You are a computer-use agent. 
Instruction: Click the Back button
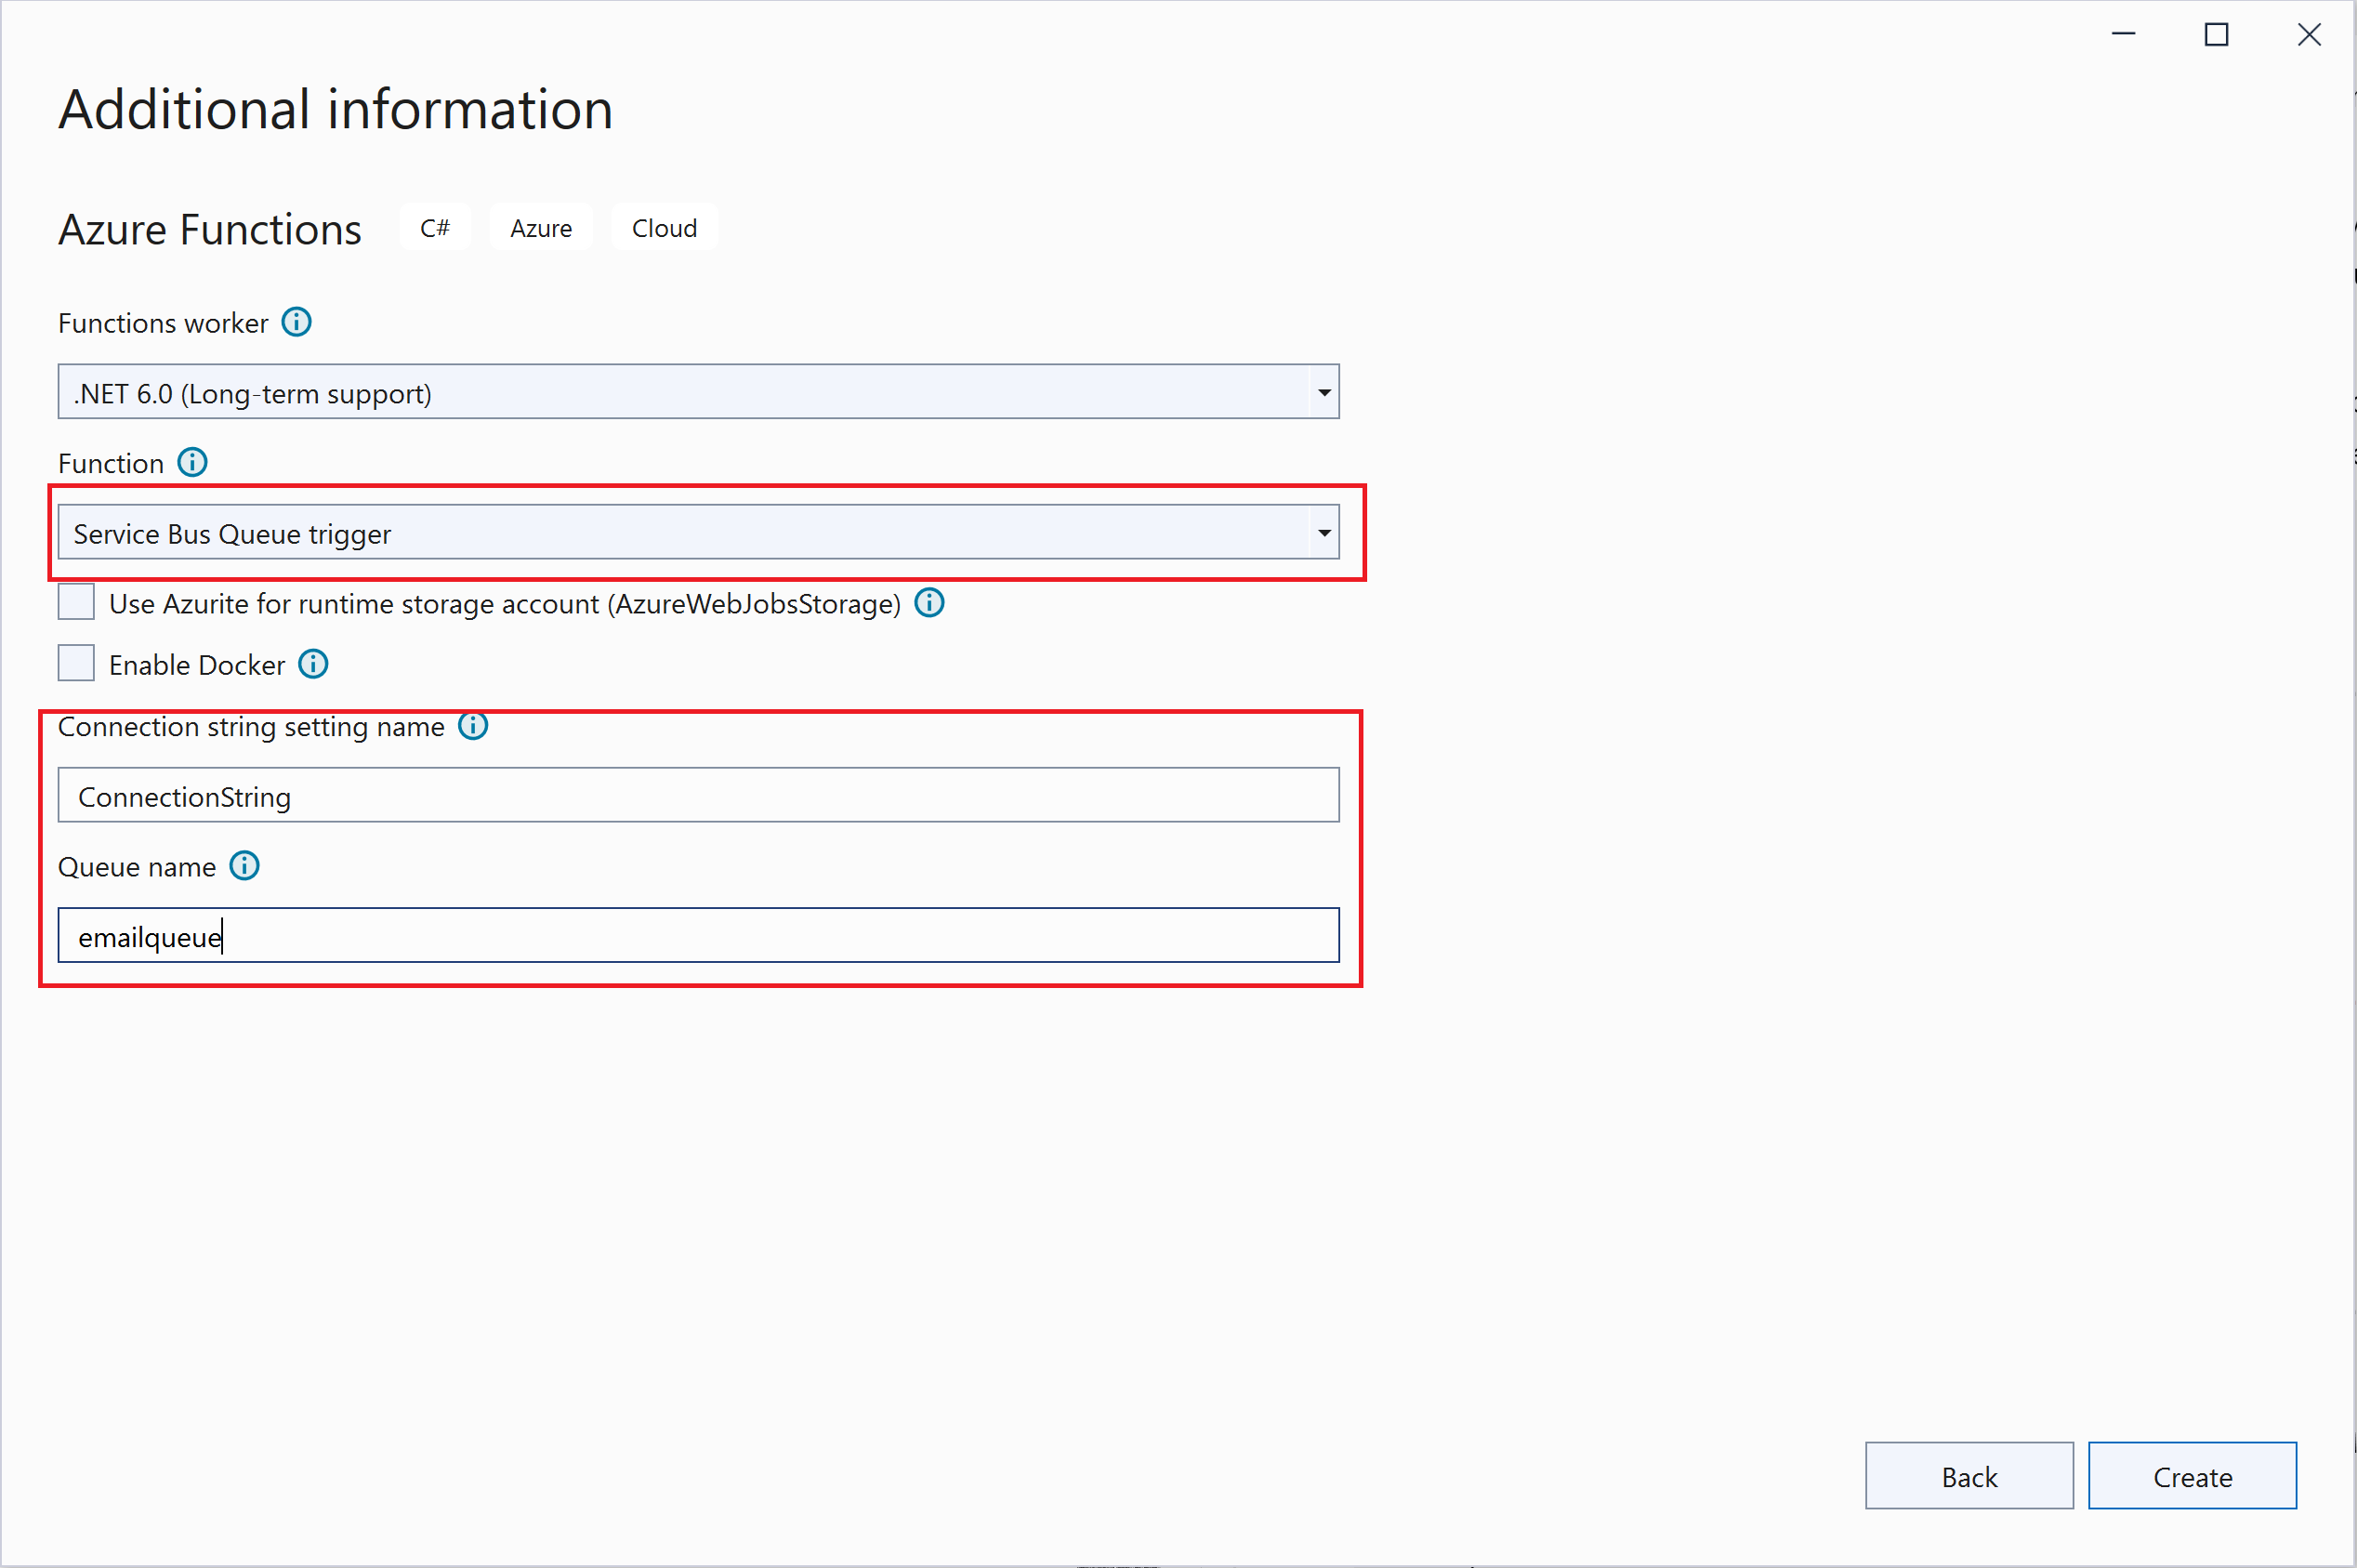coord(1968,1475)
